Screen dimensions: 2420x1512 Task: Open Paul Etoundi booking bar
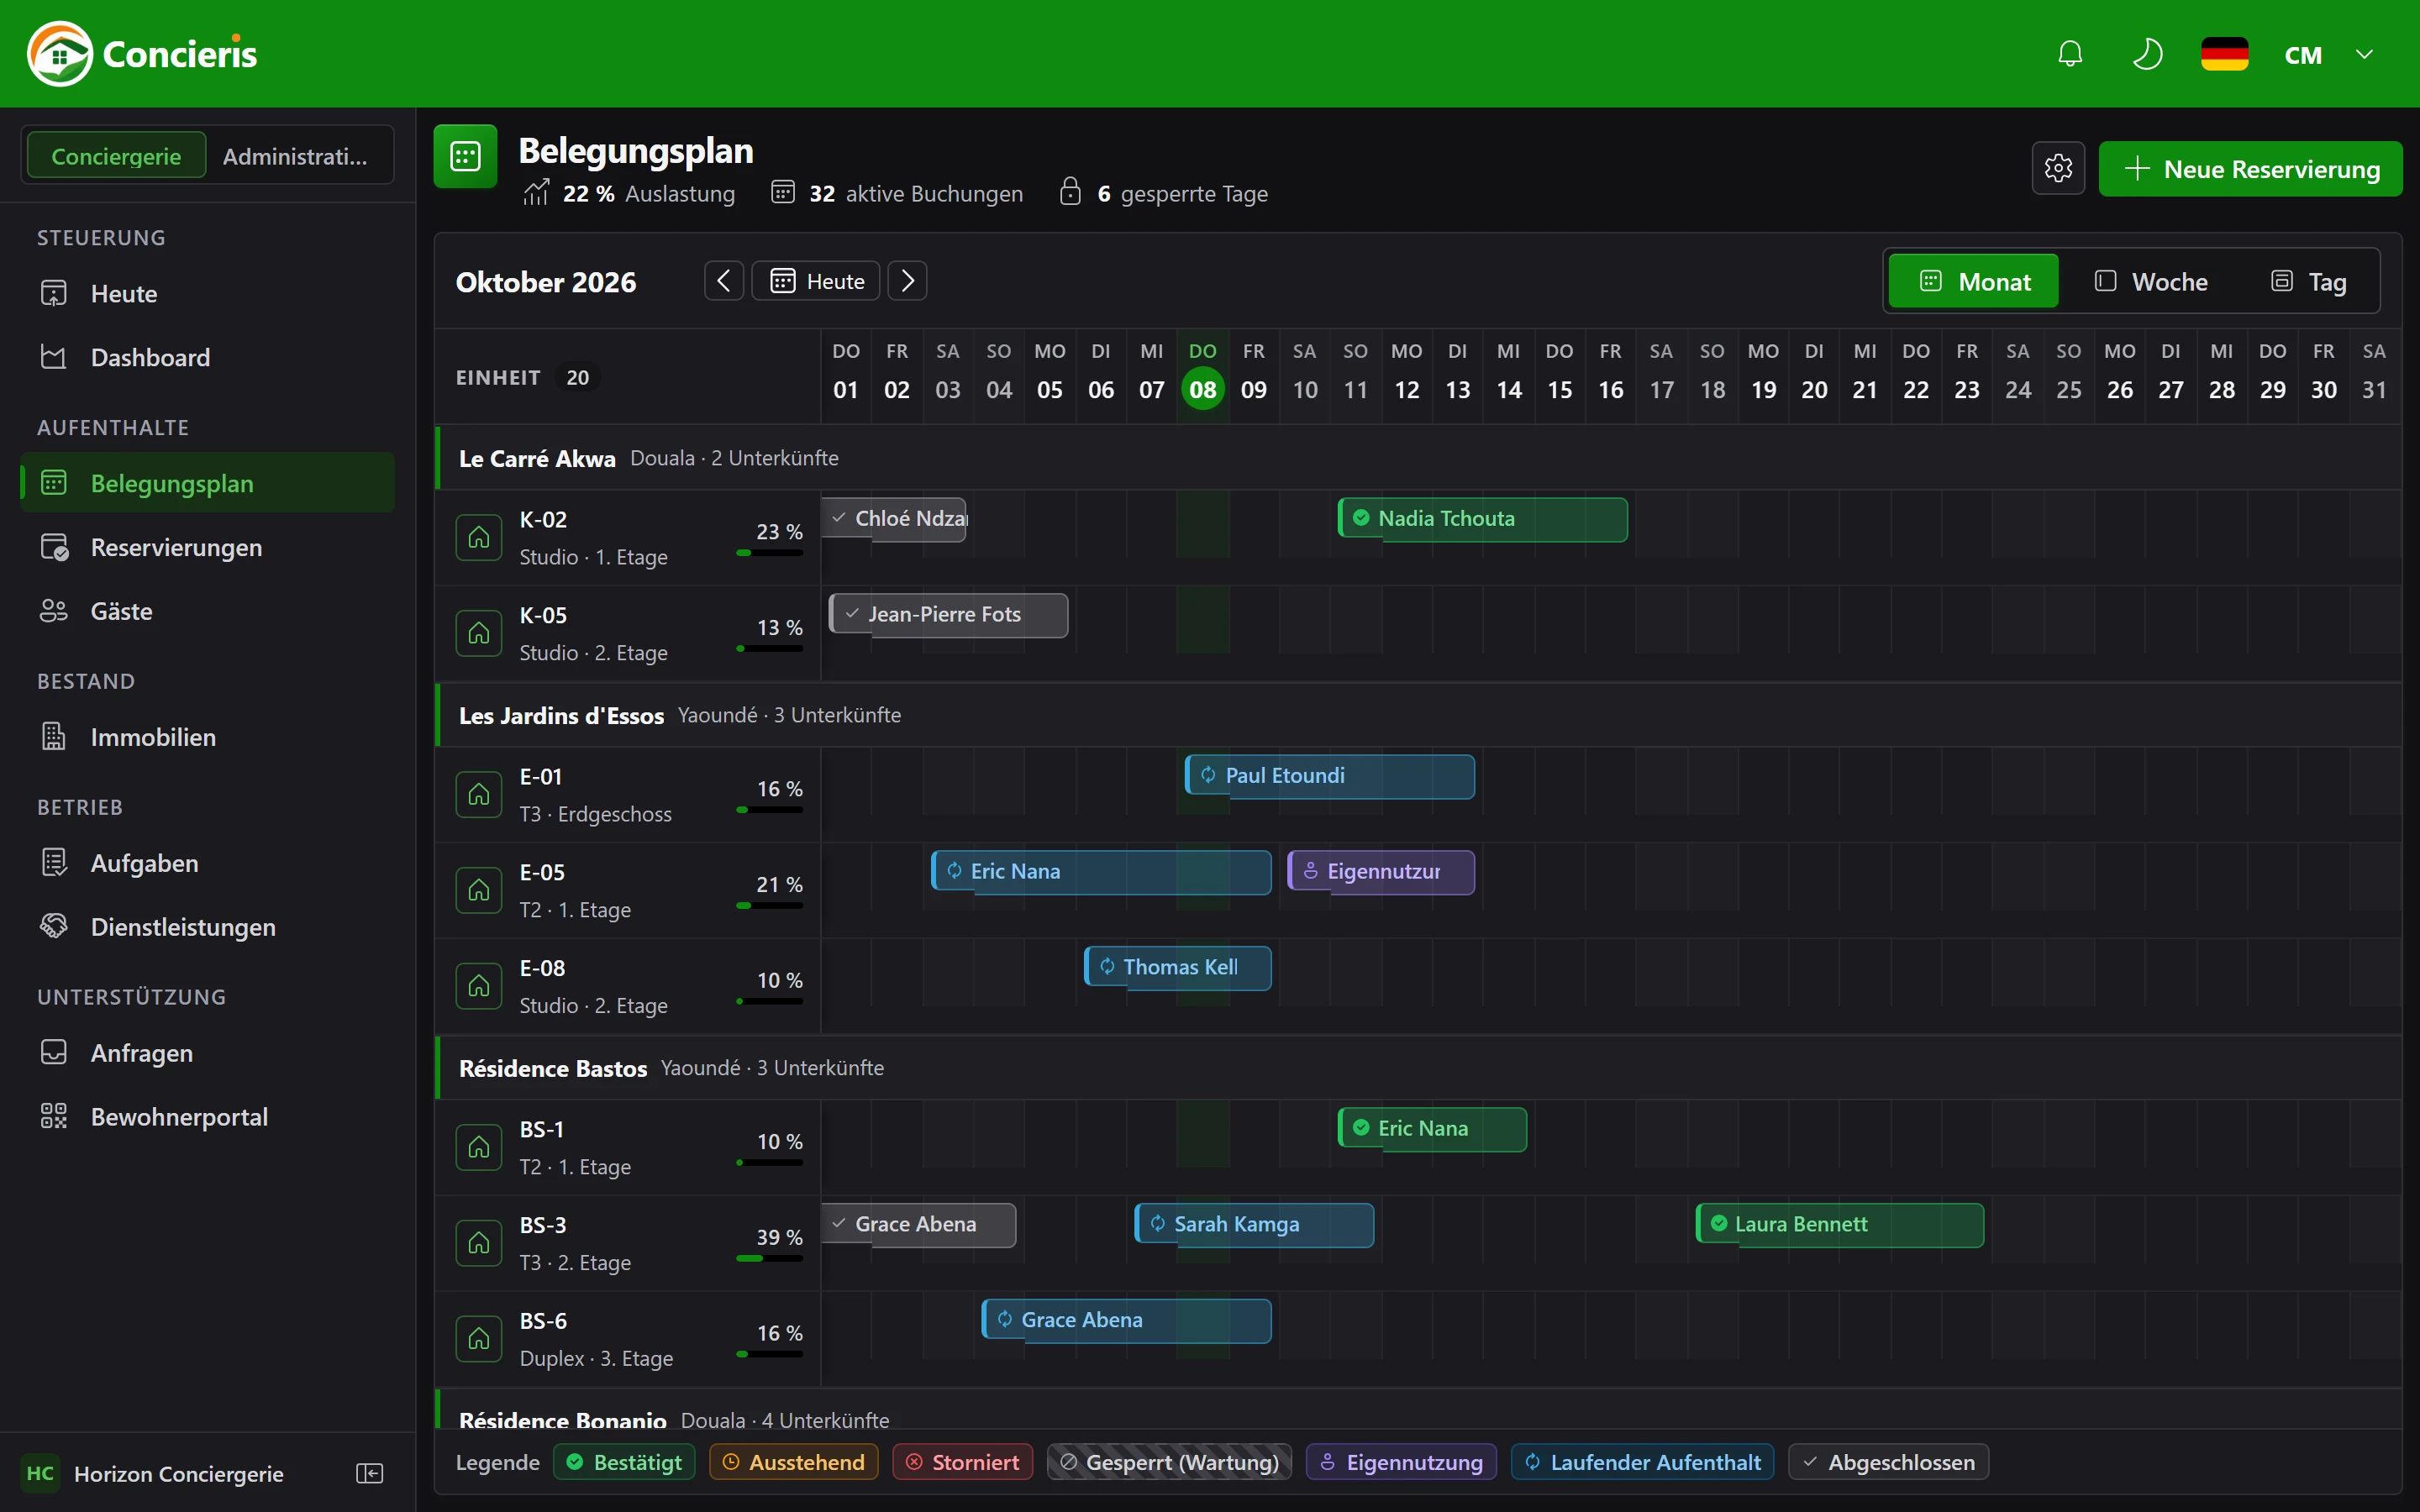[x=1330, y=776]
